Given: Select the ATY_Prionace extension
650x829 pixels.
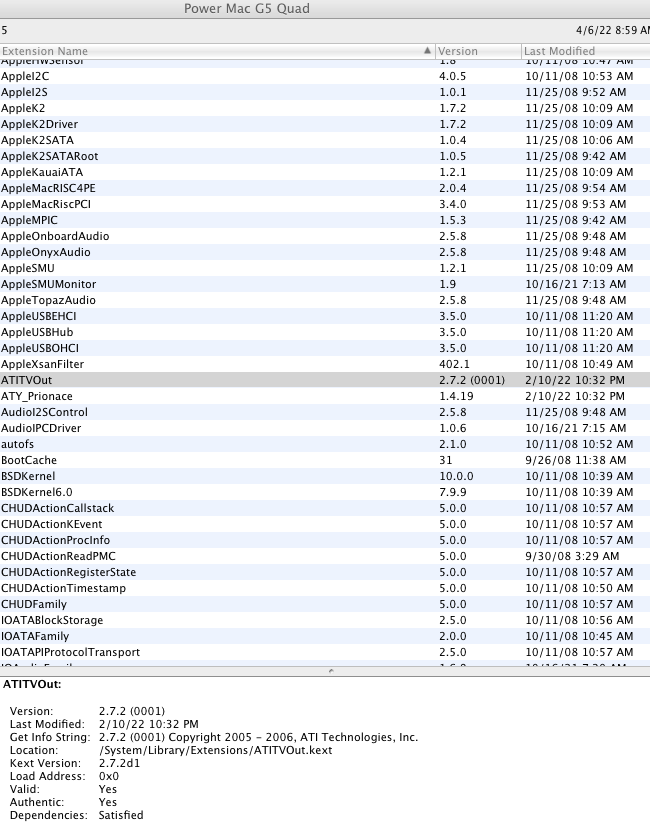Looking at the screenshot, I should 325,396.
